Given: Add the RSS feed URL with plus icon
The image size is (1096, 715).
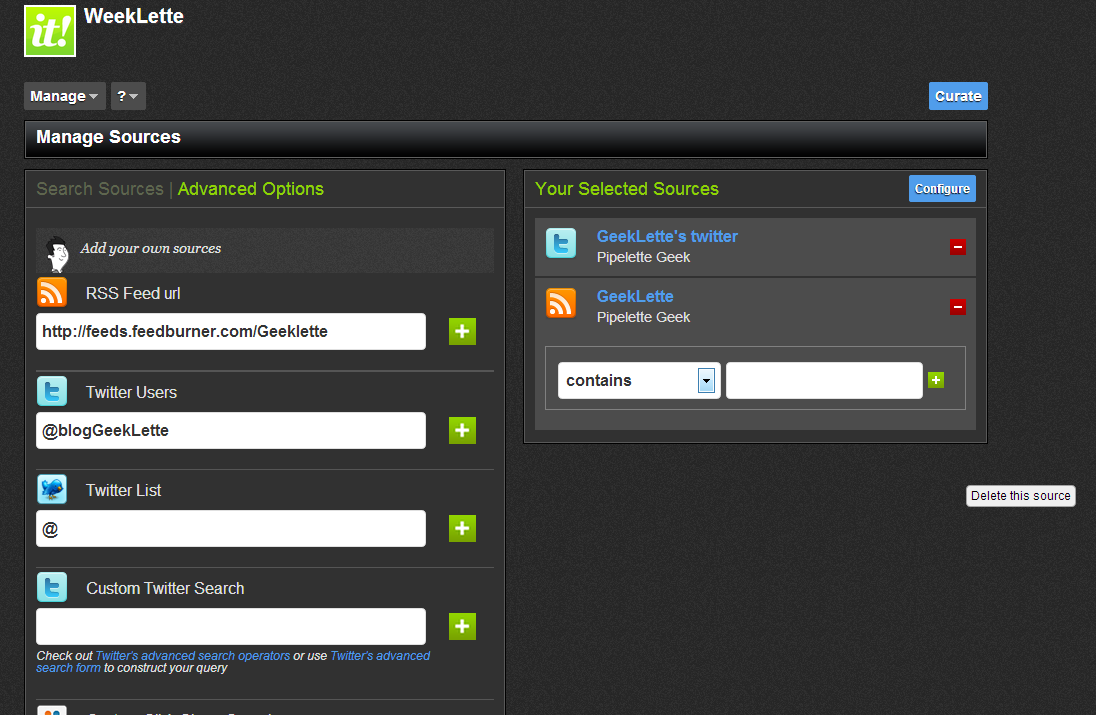Looking at the screenshot, I should 462,332.
